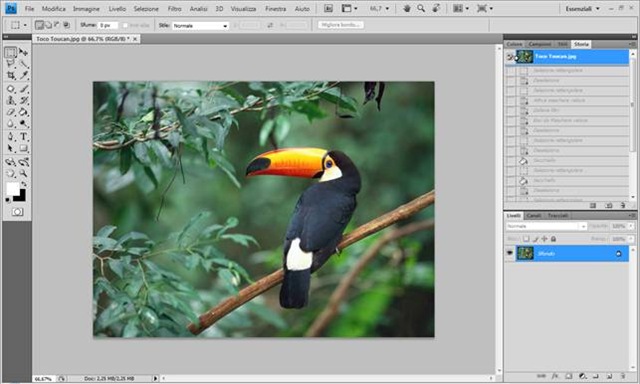Select the Rectangular Marquee tool in the toolbox

(11, 52)
